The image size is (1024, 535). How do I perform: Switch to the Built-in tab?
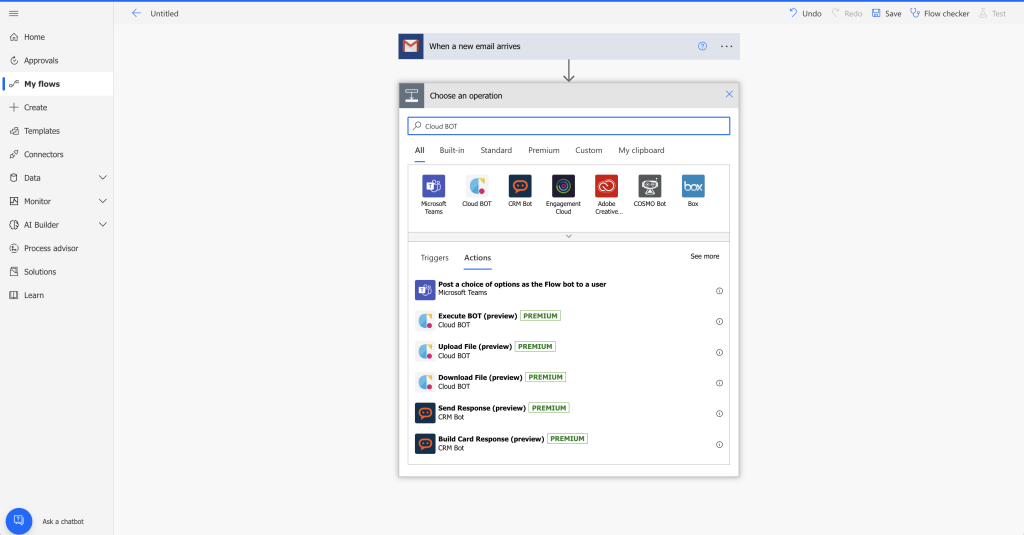click(452, 150)
